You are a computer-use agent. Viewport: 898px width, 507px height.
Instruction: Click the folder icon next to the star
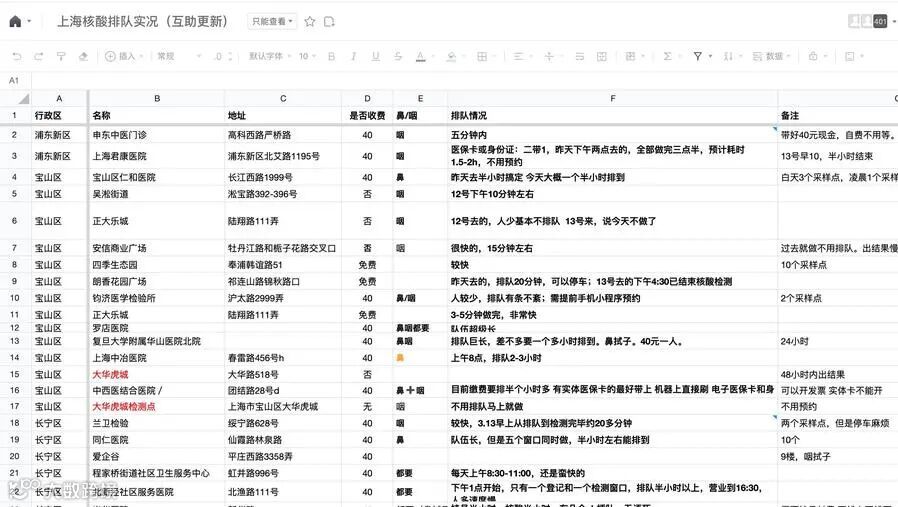pos(329,22)
